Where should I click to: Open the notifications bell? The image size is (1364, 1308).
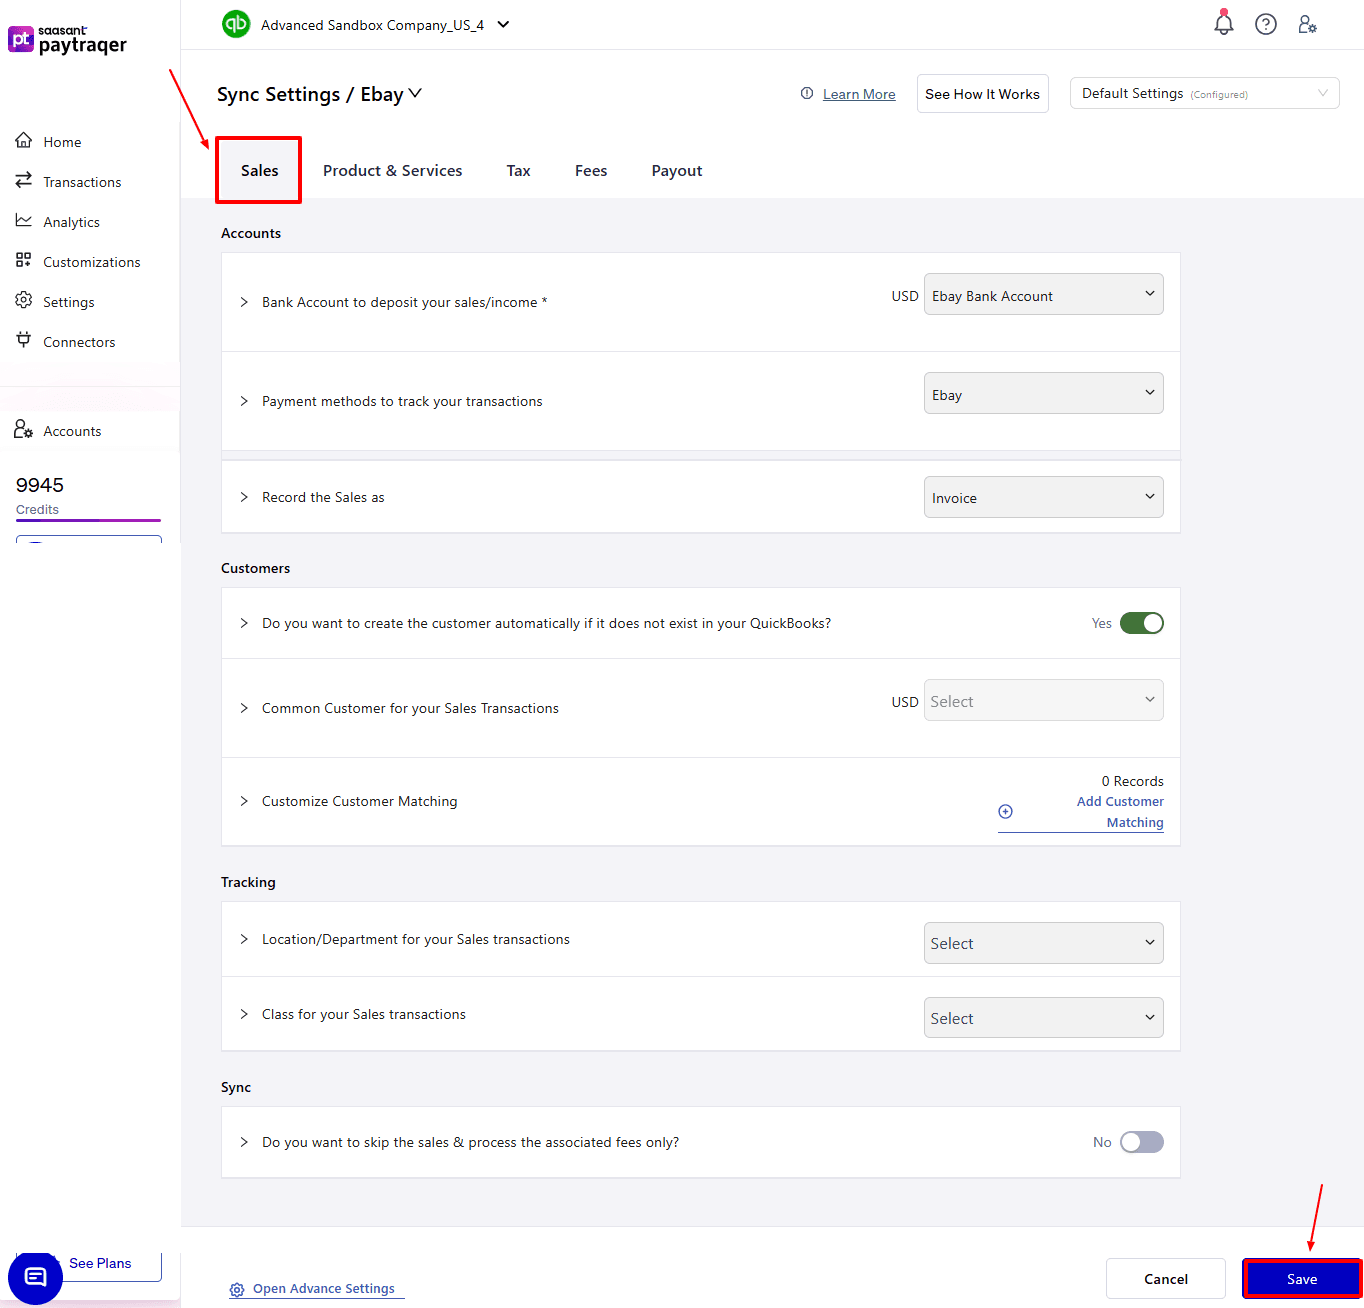(x=1223, y=23)
